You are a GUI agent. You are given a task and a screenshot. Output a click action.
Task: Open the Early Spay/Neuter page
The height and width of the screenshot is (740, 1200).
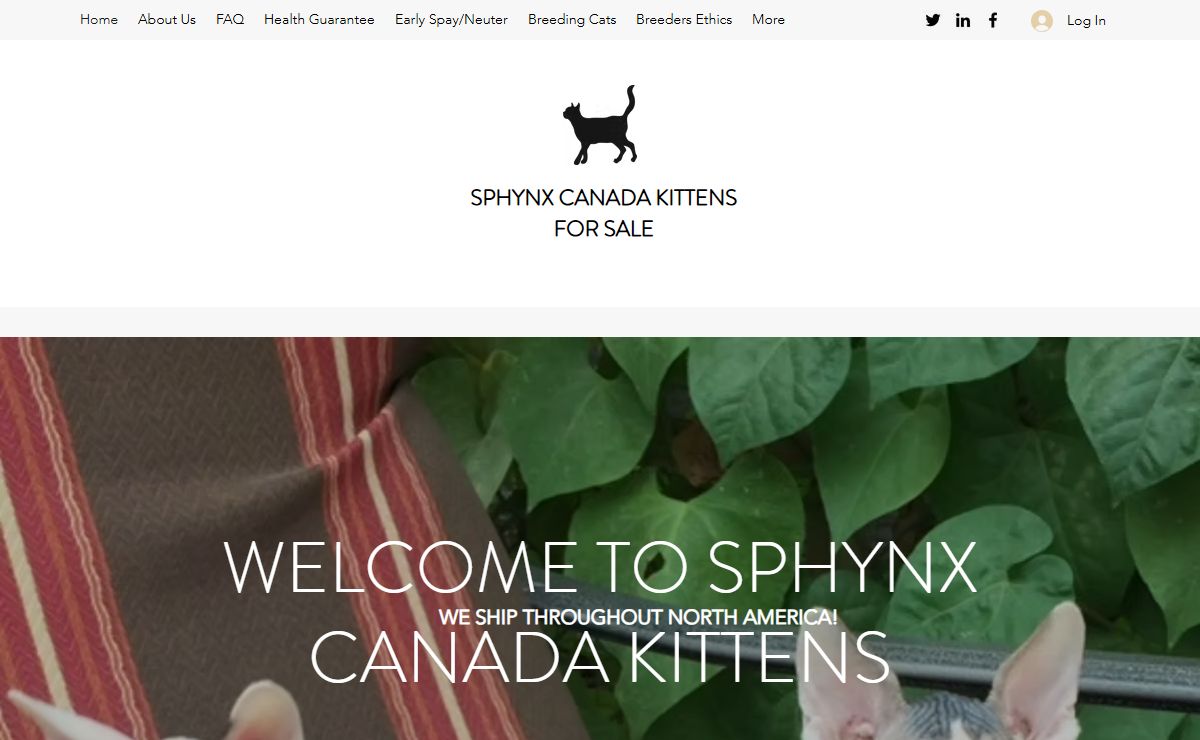451,19
